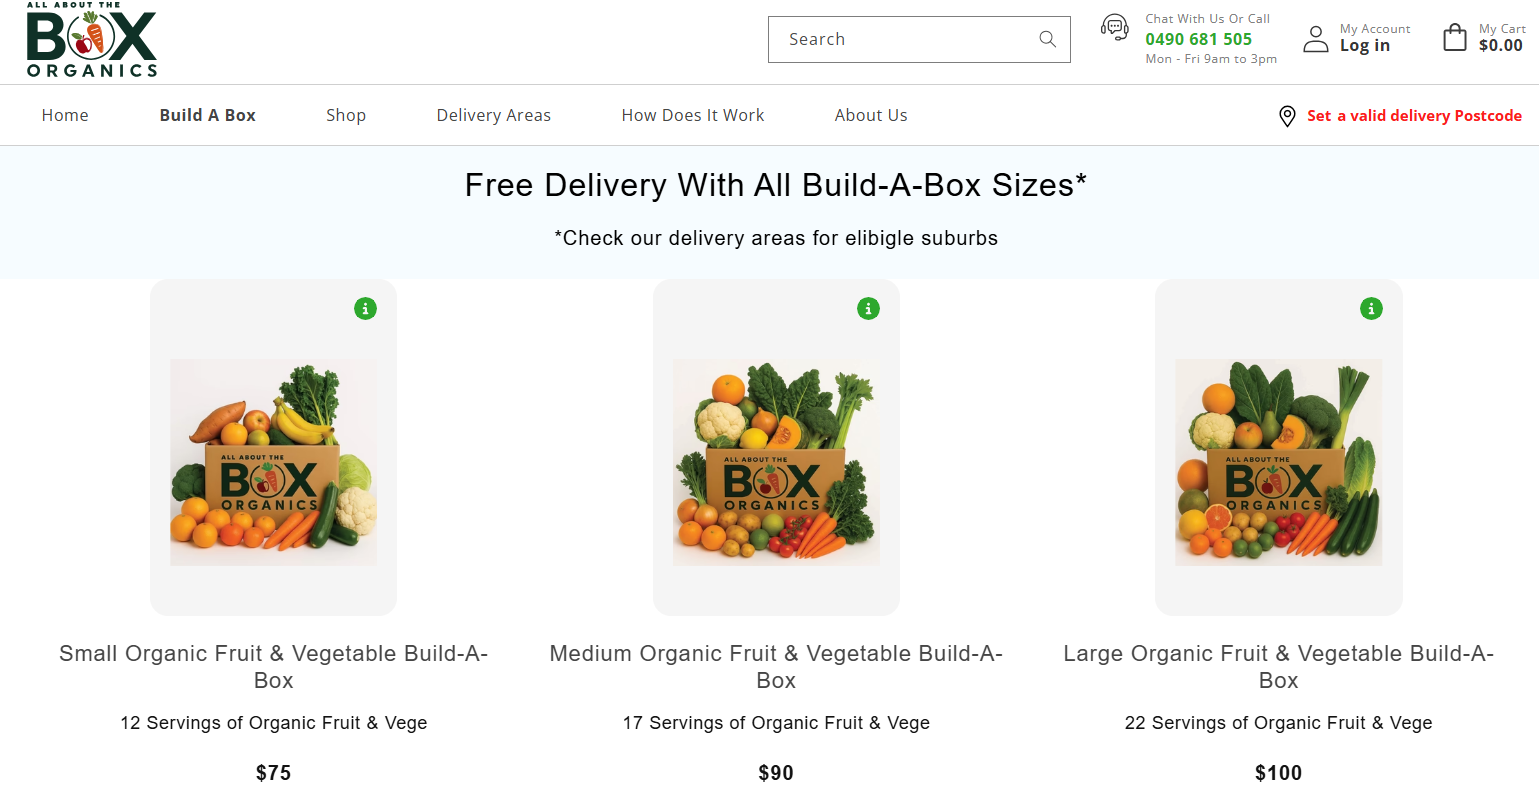
Task: Call the 0490 681 505 phone link
Action: [1198, 39]
